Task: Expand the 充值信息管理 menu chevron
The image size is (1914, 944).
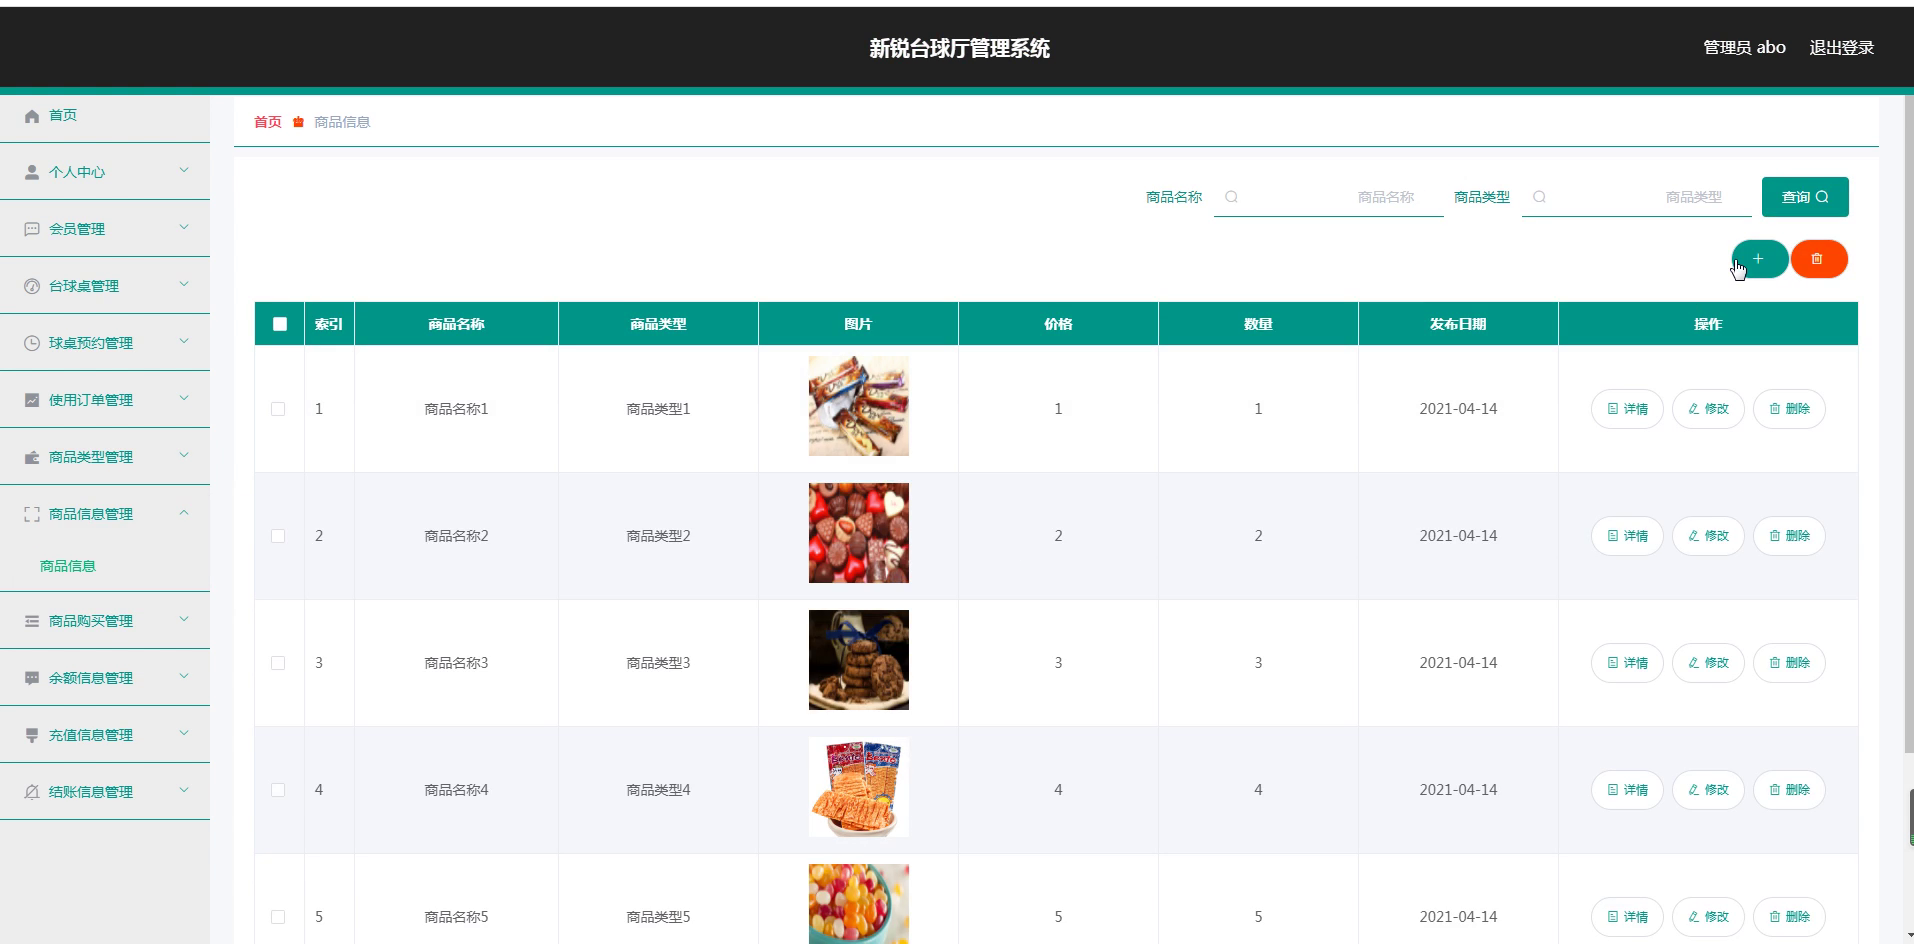Action: (x=184, y=734)
